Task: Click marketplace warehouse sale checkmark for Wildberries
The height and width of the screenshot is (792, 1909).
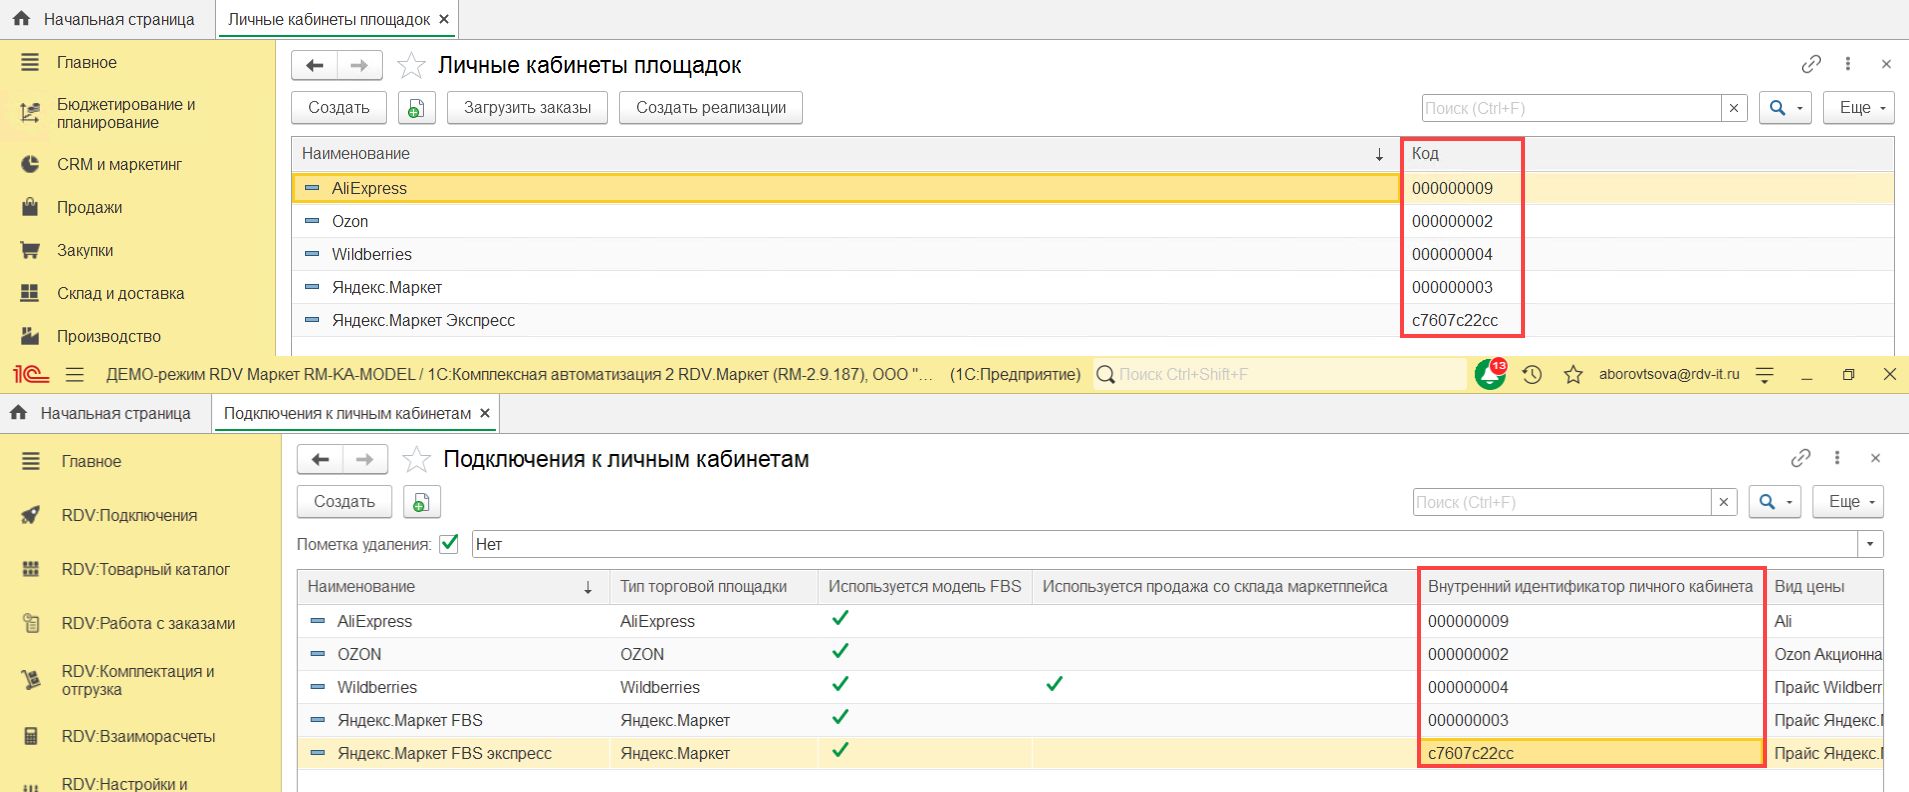Action: [x=1054, y=685]
